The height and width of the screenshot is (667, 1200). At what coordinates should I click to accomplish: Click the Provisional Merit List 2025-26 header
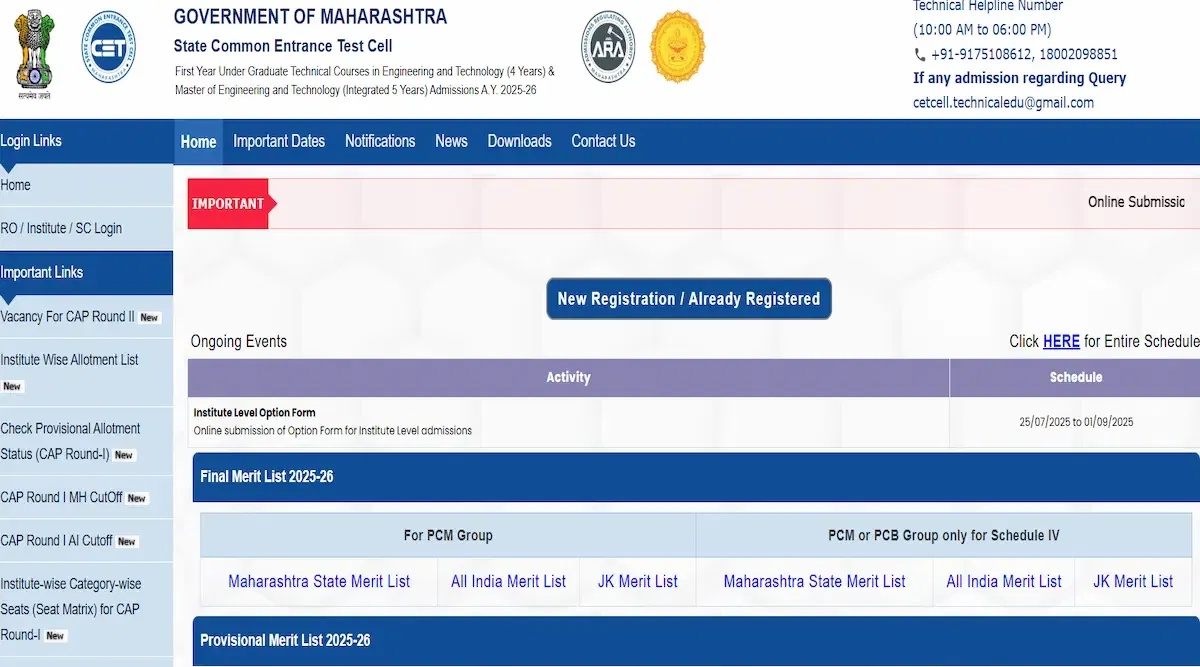tap(696, 640)
